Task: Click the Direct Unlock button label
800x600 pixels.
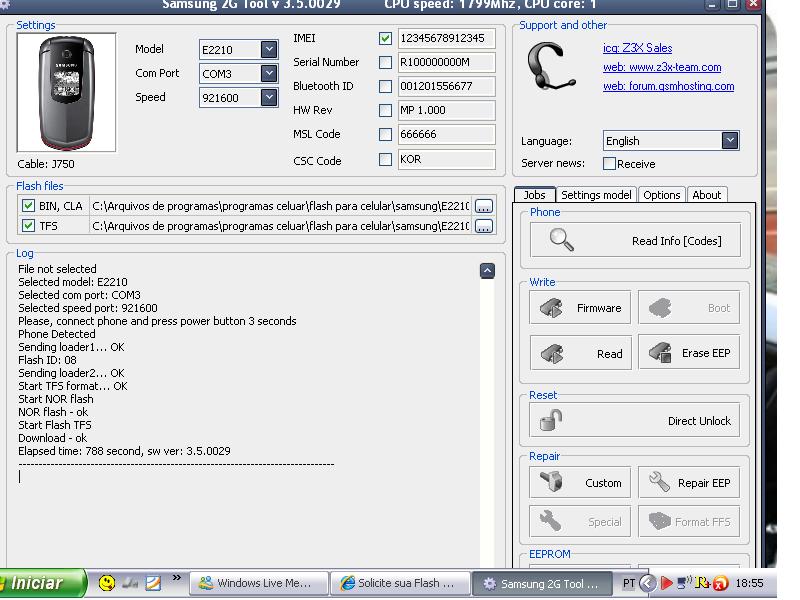Action: coord(699,421)
